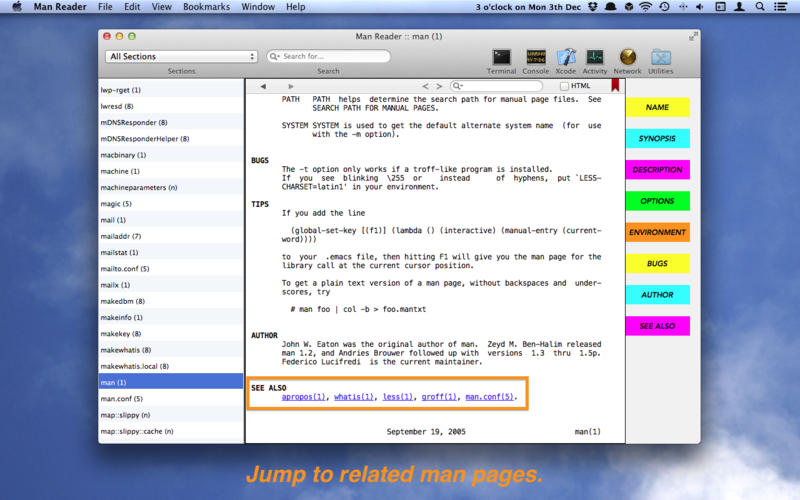
Task: Enable the HTML checkbox
Action: coord(564,87)
